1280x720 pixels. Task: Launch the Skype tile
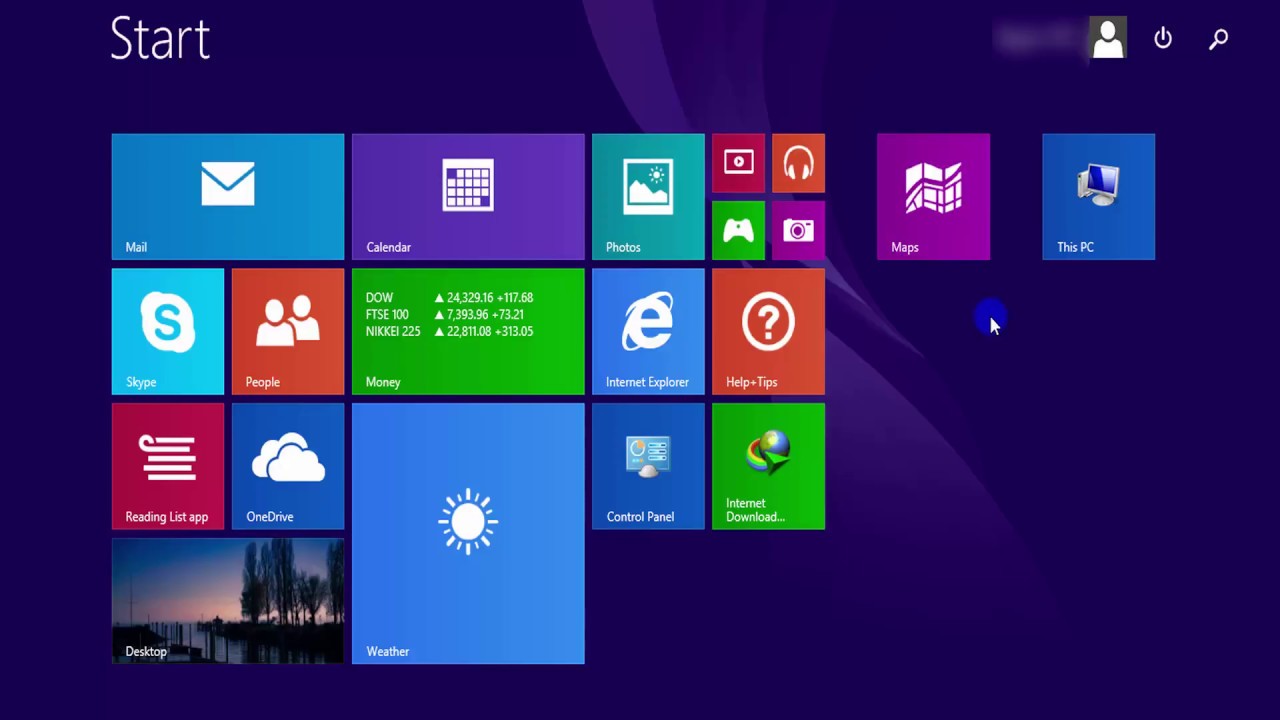tap(168, 332)
